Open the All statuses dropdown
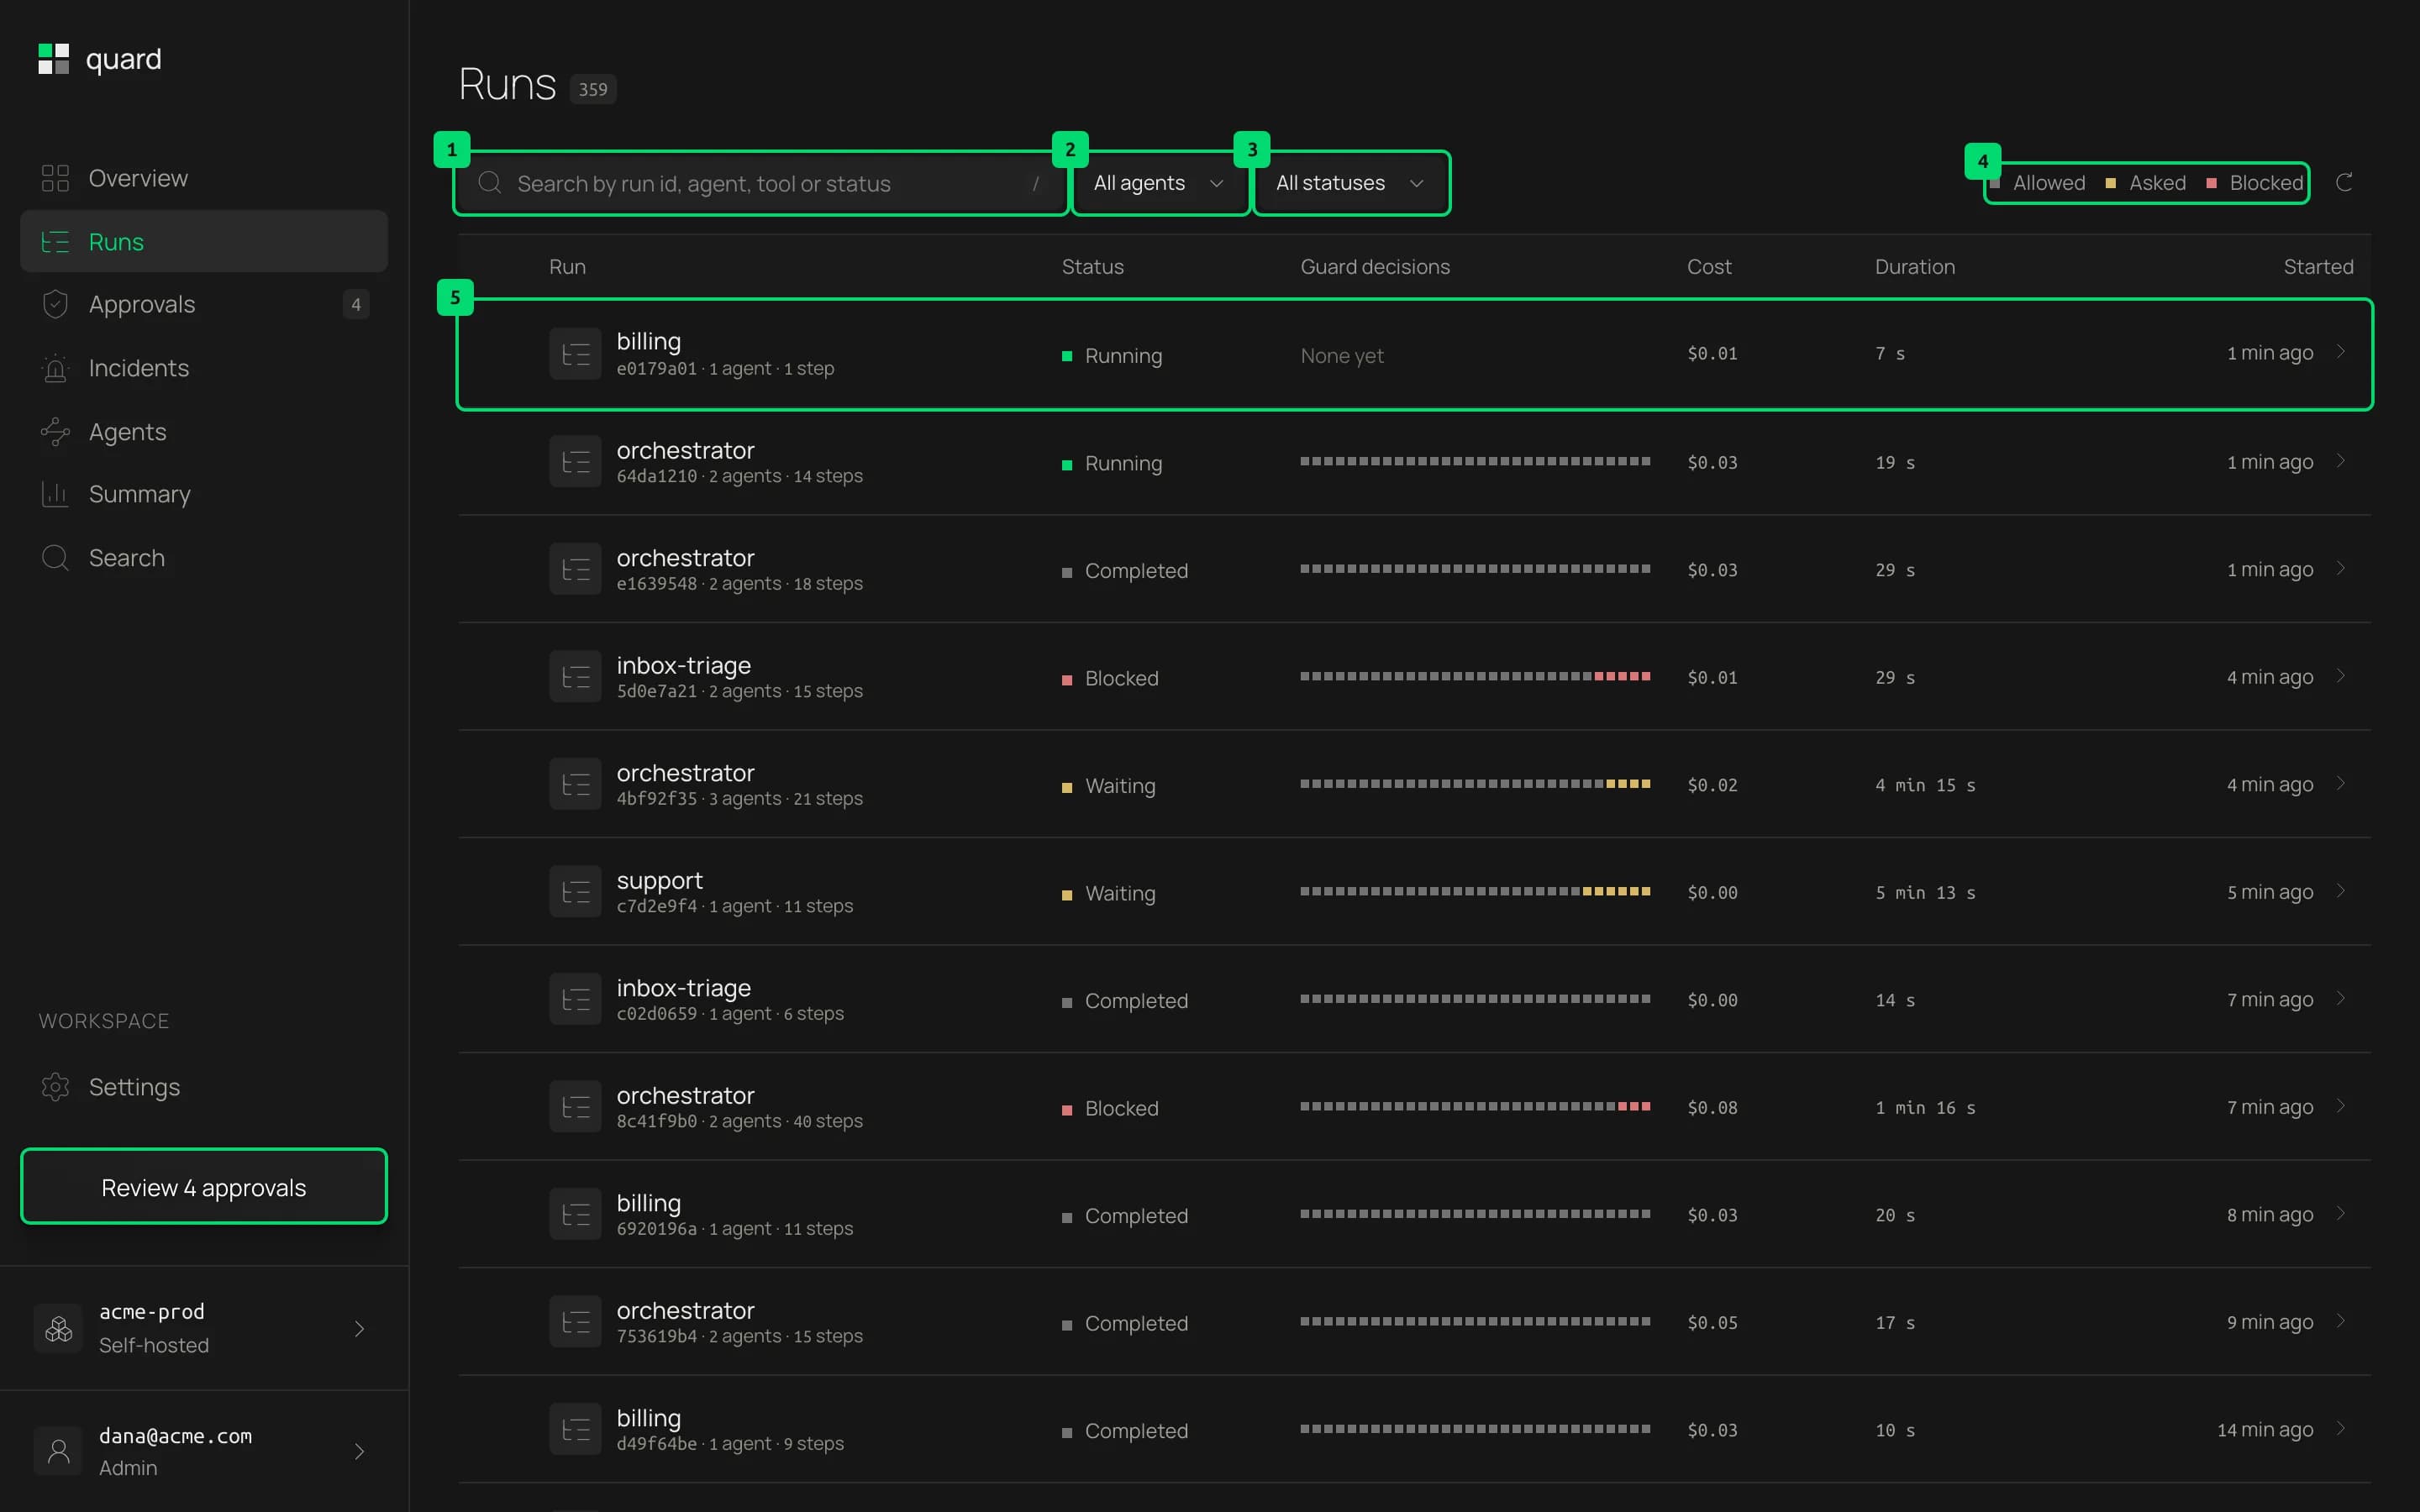The height and width of the screenshot is (1512, 2420). click(1351, 183)
